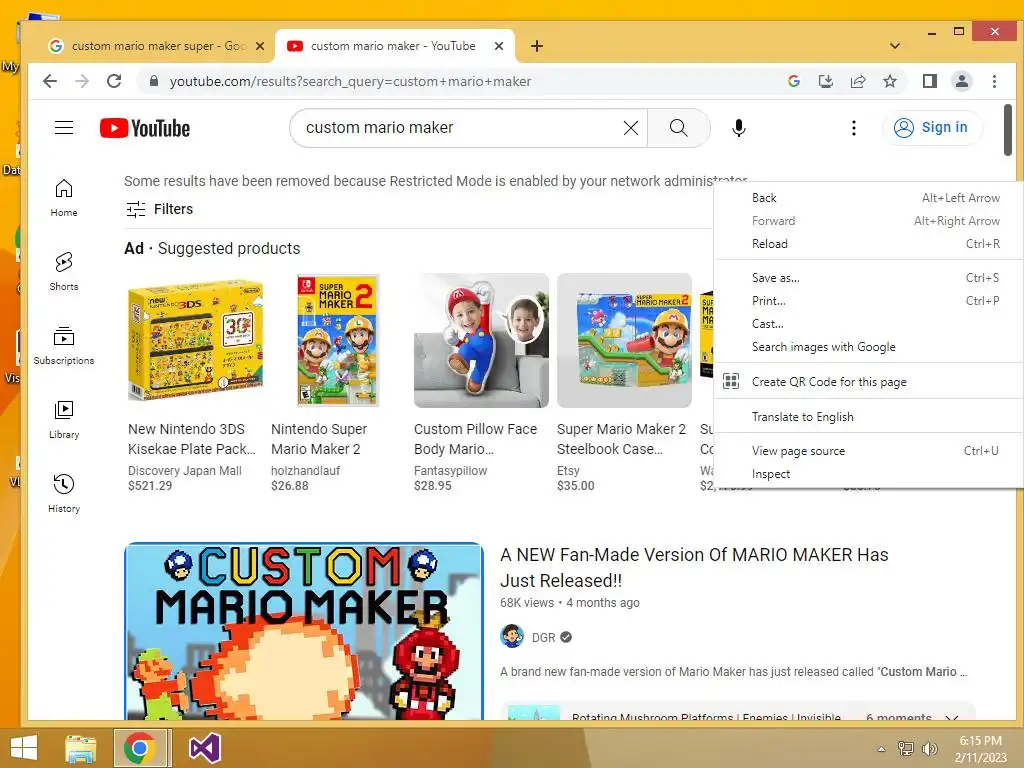Open Library in the sidebar
Image resolution: width=1024 pixels, height=768 pixels.
[64, 420]
